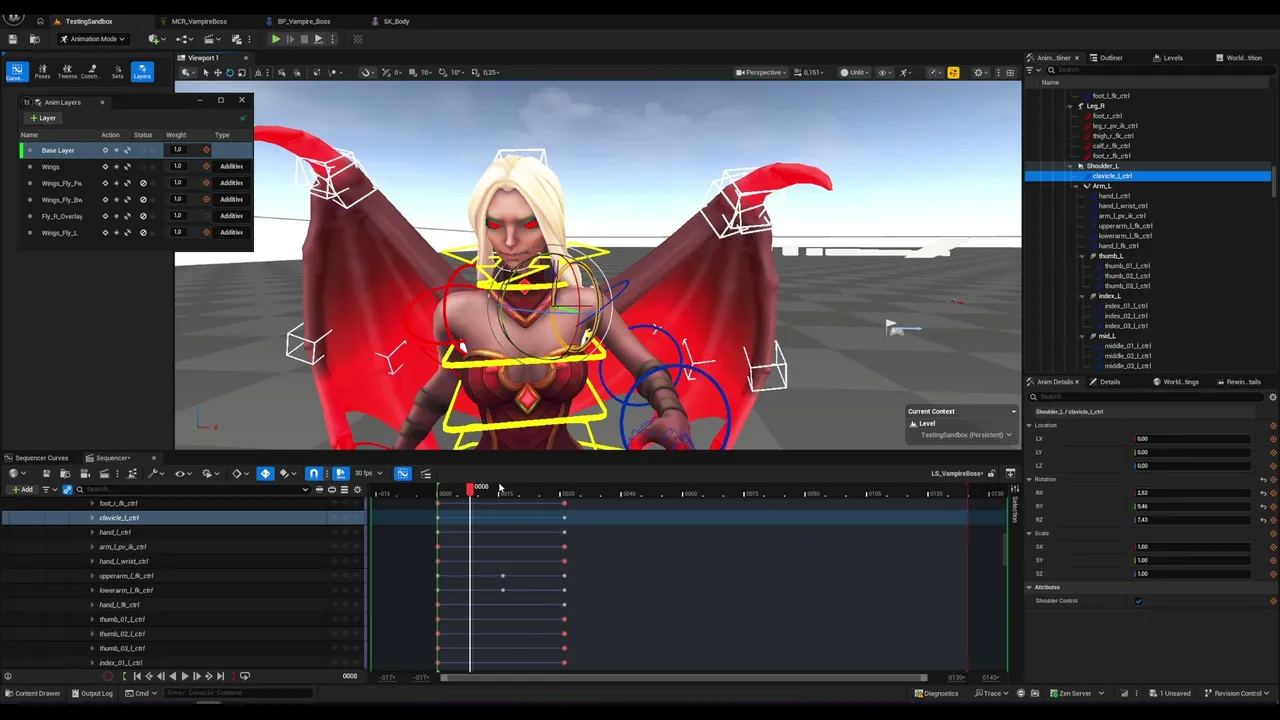
Task: Open Revision Control menu
Action: [x=1236, y=693]
